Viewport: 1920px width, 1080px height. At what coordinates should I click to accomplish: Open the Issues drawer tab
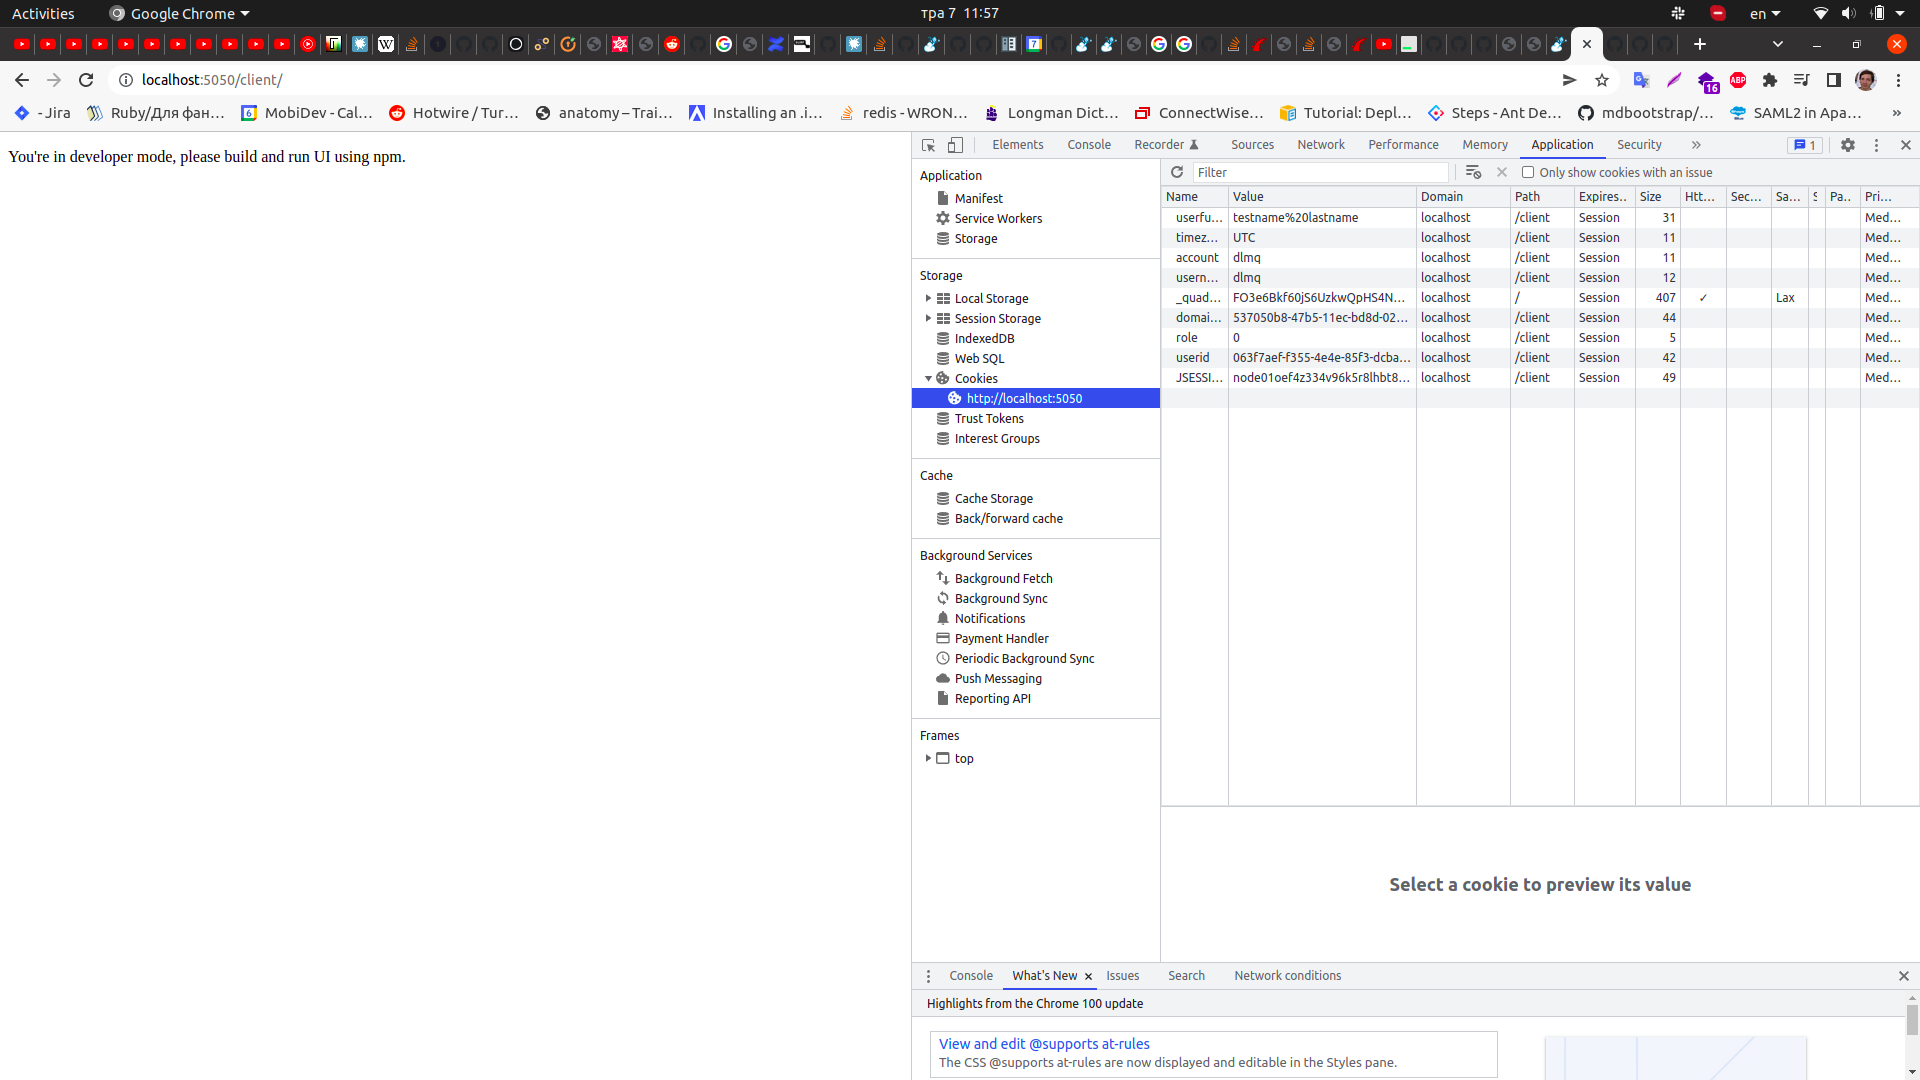[1122, 976]
